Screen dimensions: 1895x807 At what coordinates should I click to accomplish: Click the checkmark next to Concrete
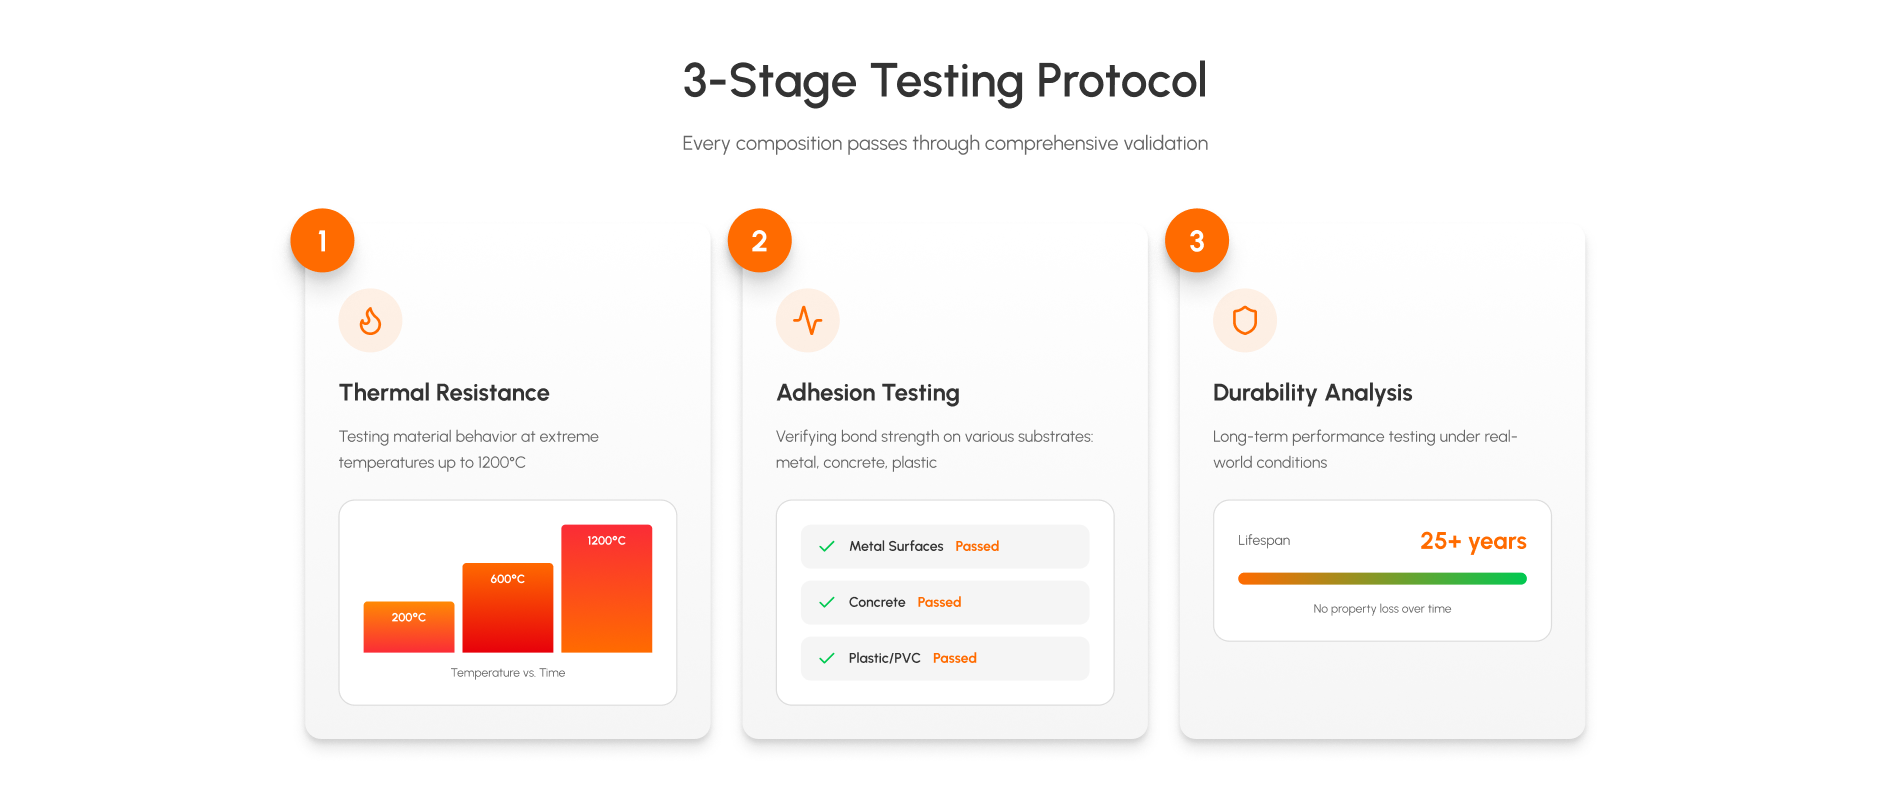pyautogui.click(x=827, y=602)
